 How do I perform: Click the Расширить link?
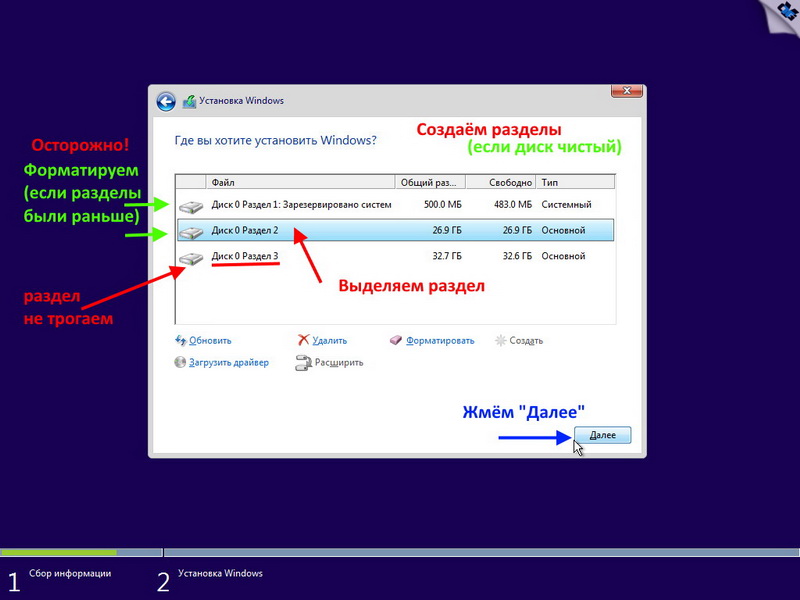tap(339, 363)
